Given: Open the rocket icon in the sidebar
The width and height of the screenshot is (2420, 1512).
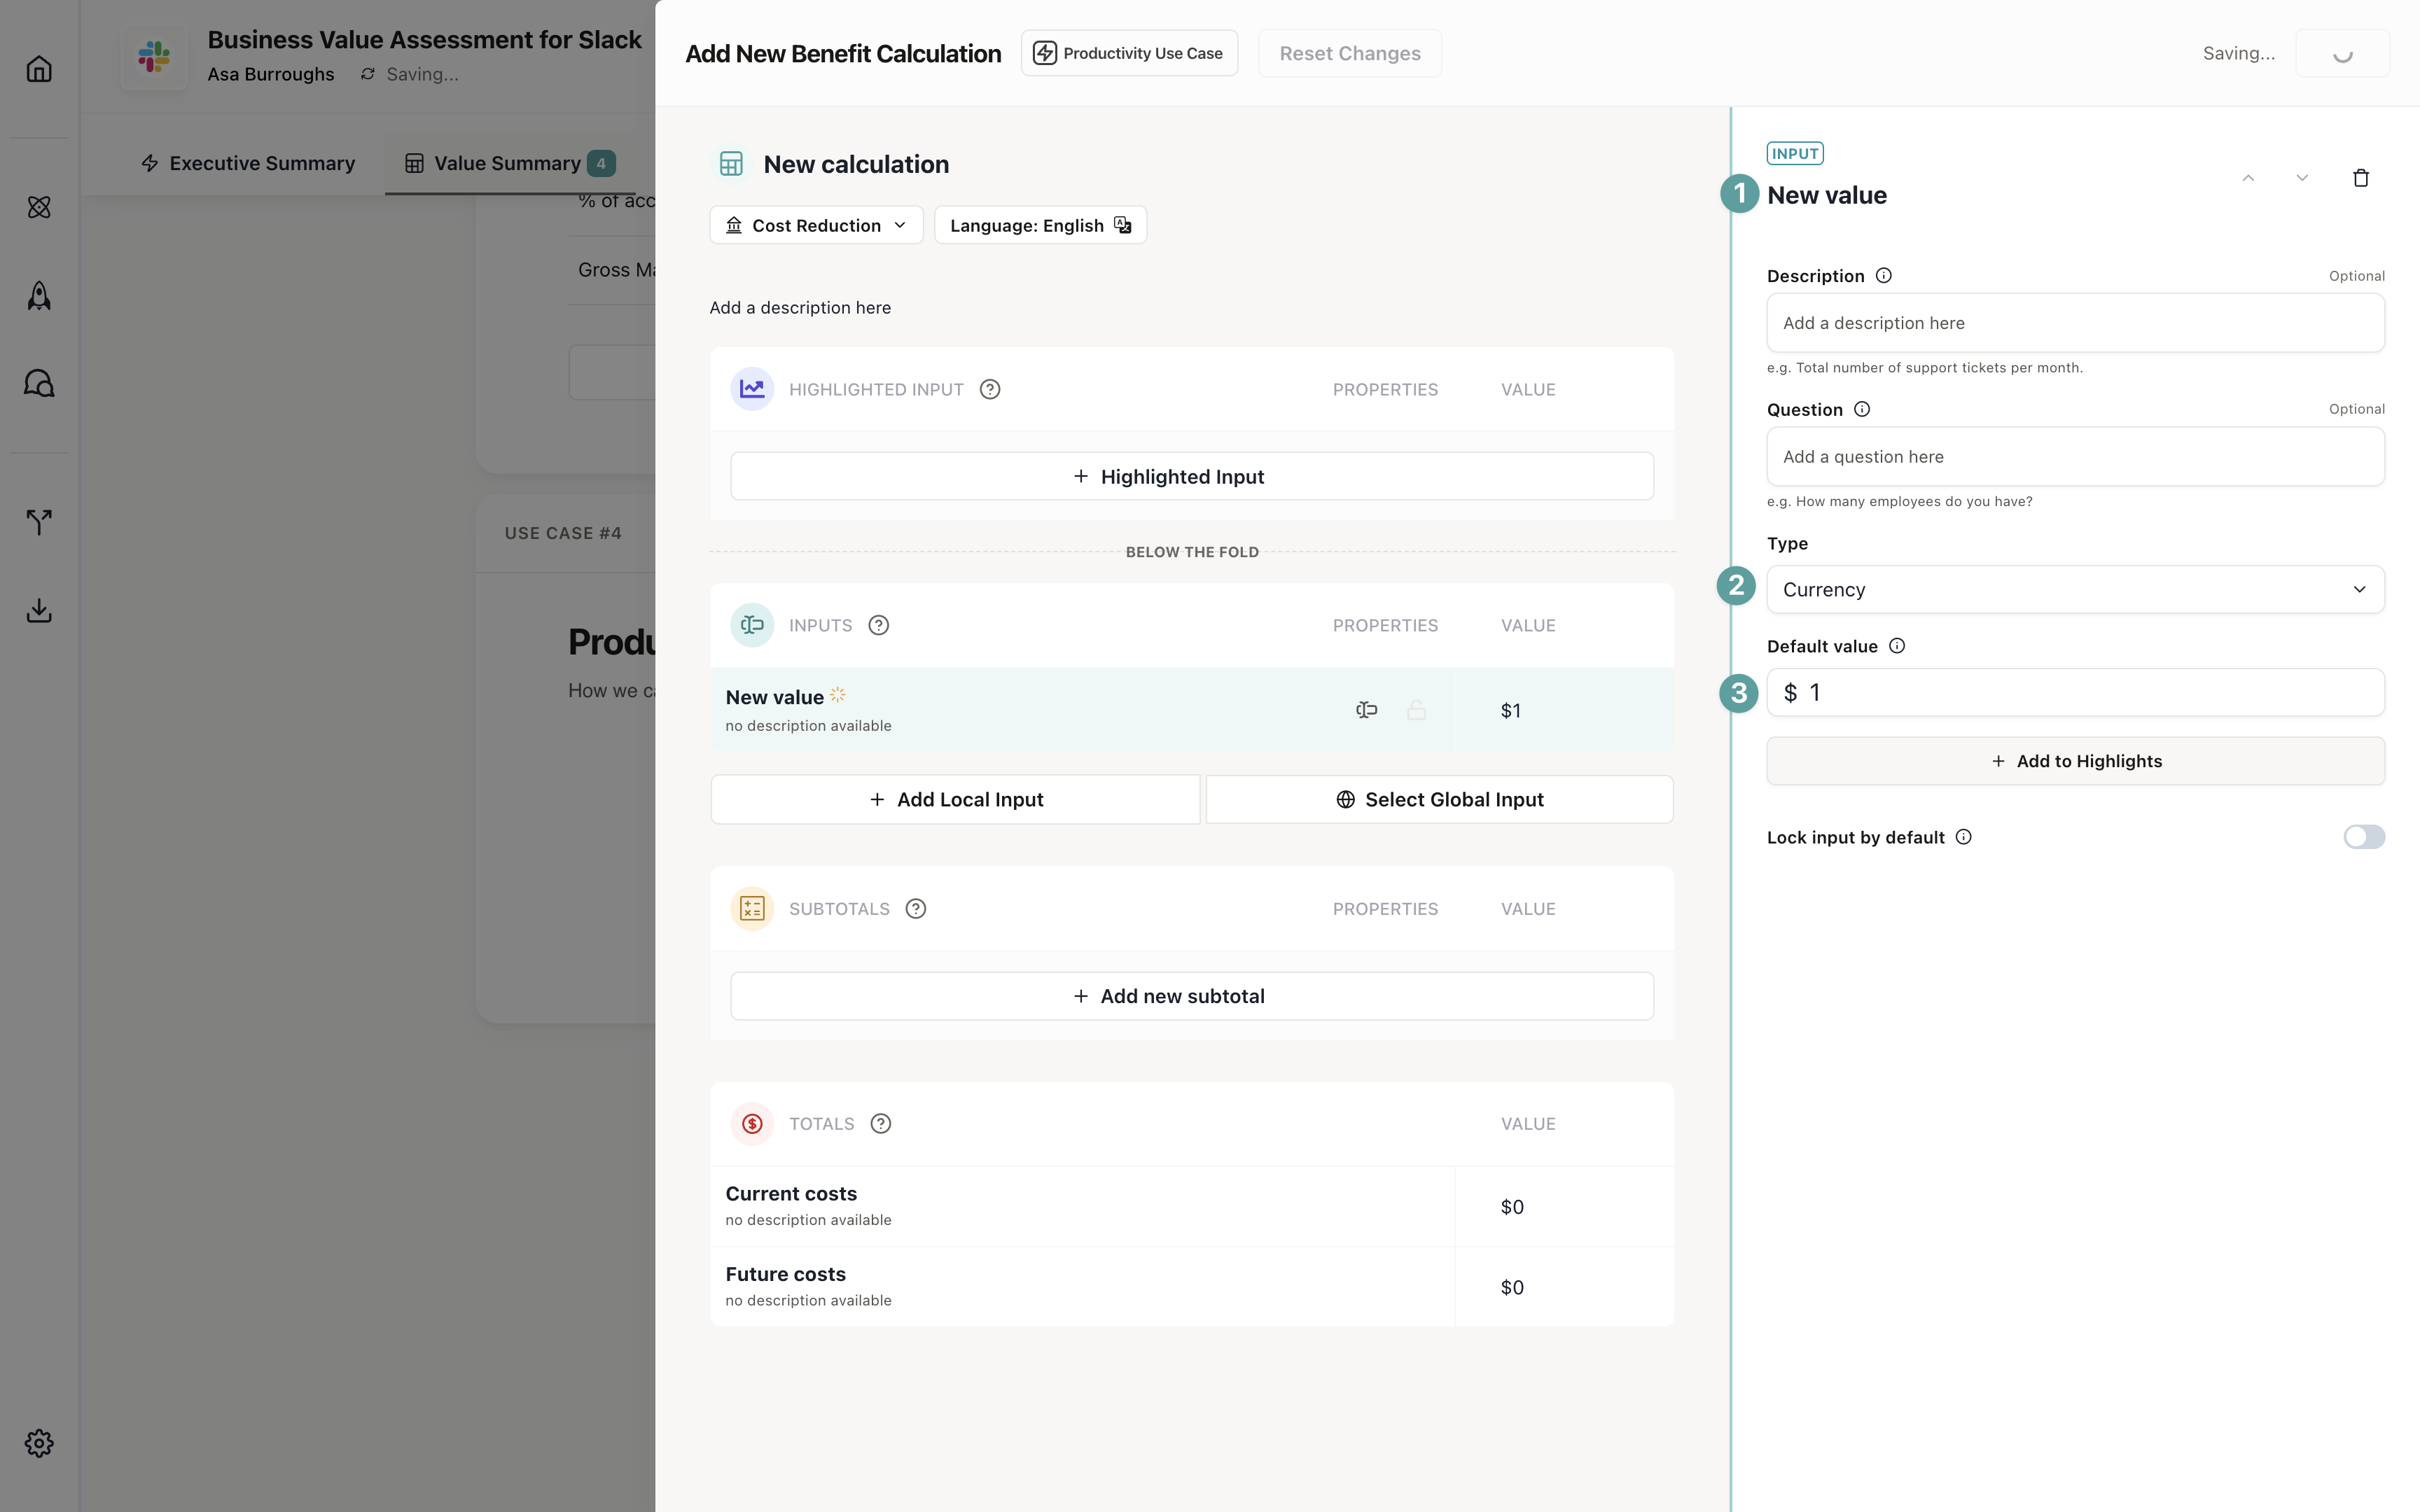Looking at the screenshot, I should pos(39,295).
